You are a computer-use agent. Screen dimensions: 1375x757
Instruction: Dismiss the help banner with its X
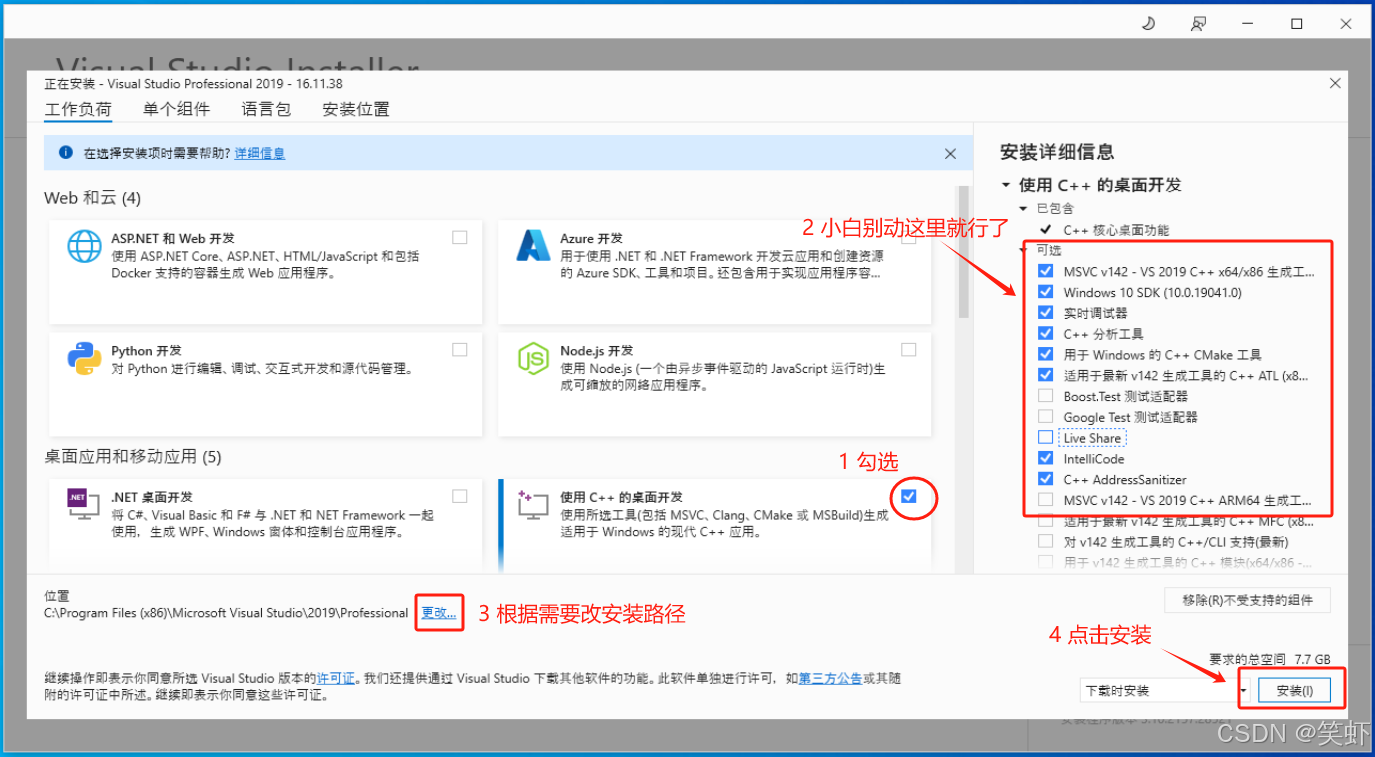pyautogui.click(x=950, y=153)
